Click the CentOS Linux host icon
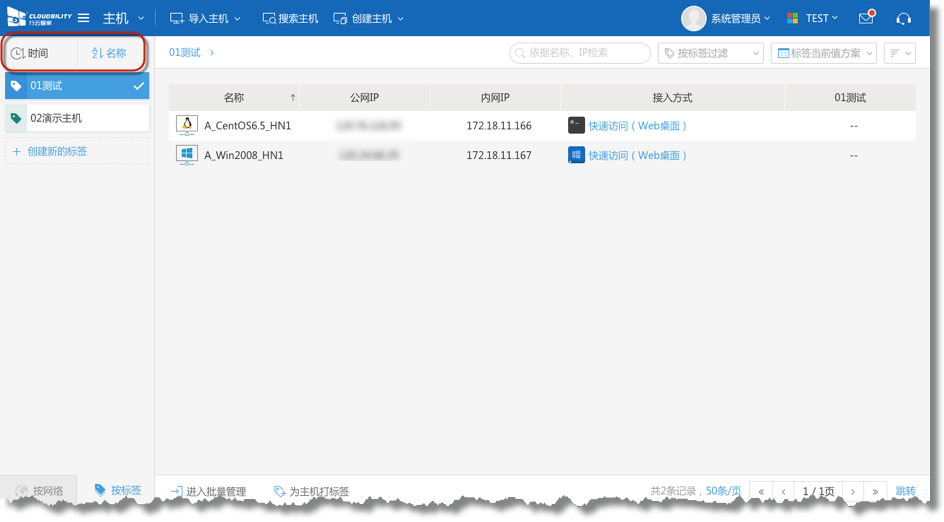This screenshot has height=522, width=944. (186, 126)
